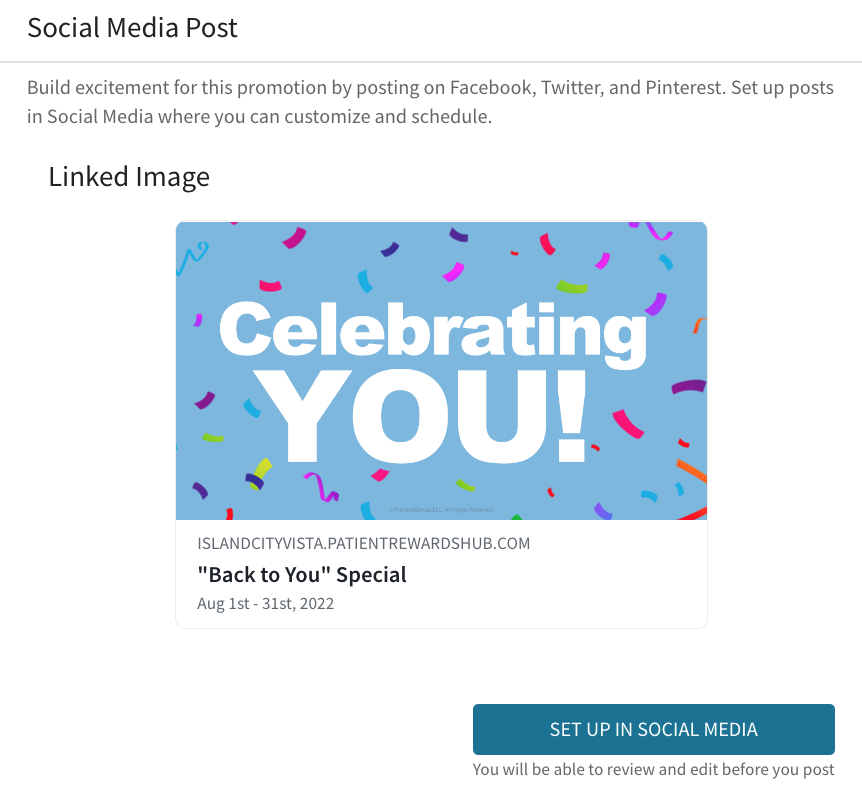This screenshot has height=804, width=862.
Task: Select the Aug 1st - 31st, 2022 date
Action: point(266,604)
